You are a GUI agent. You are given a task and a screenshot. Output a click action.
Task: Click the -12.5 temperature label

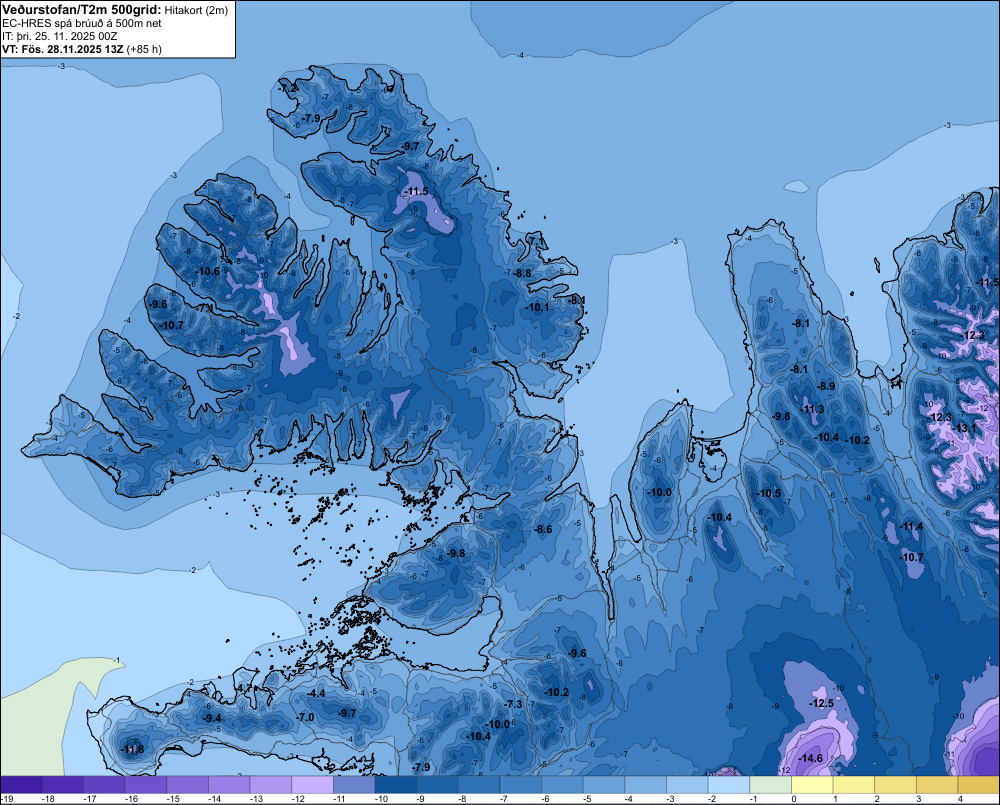821,704
